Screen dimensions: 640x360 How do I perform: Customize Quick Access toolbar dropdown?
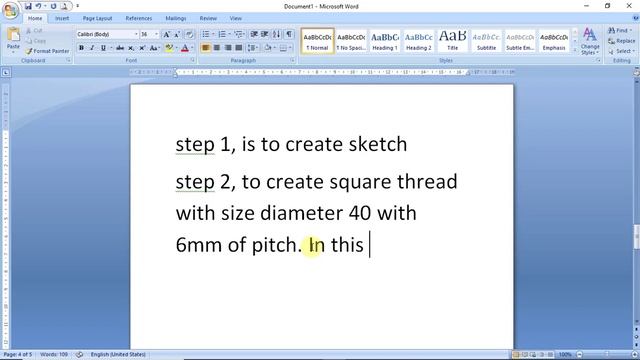point(78,6)
